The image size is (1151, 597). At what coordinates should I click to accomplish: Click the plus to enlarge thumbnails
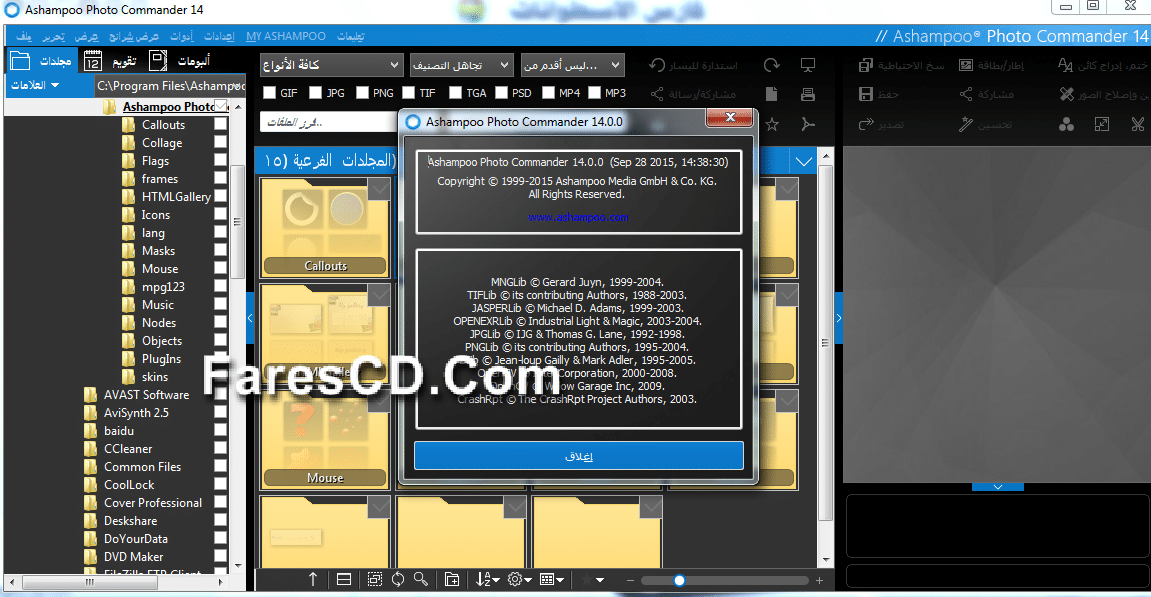click(819, 580)
